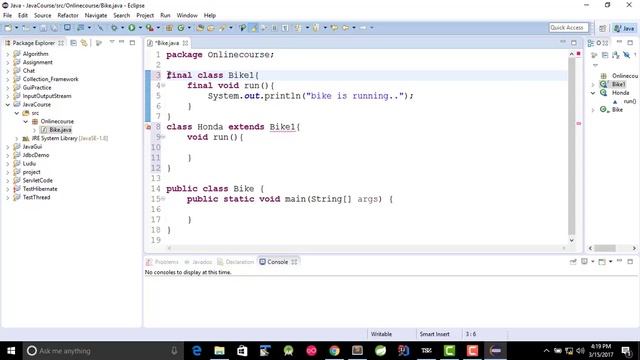Click the Quick Access field
This screenshot has width=640, height=360.
coord(568,28)
